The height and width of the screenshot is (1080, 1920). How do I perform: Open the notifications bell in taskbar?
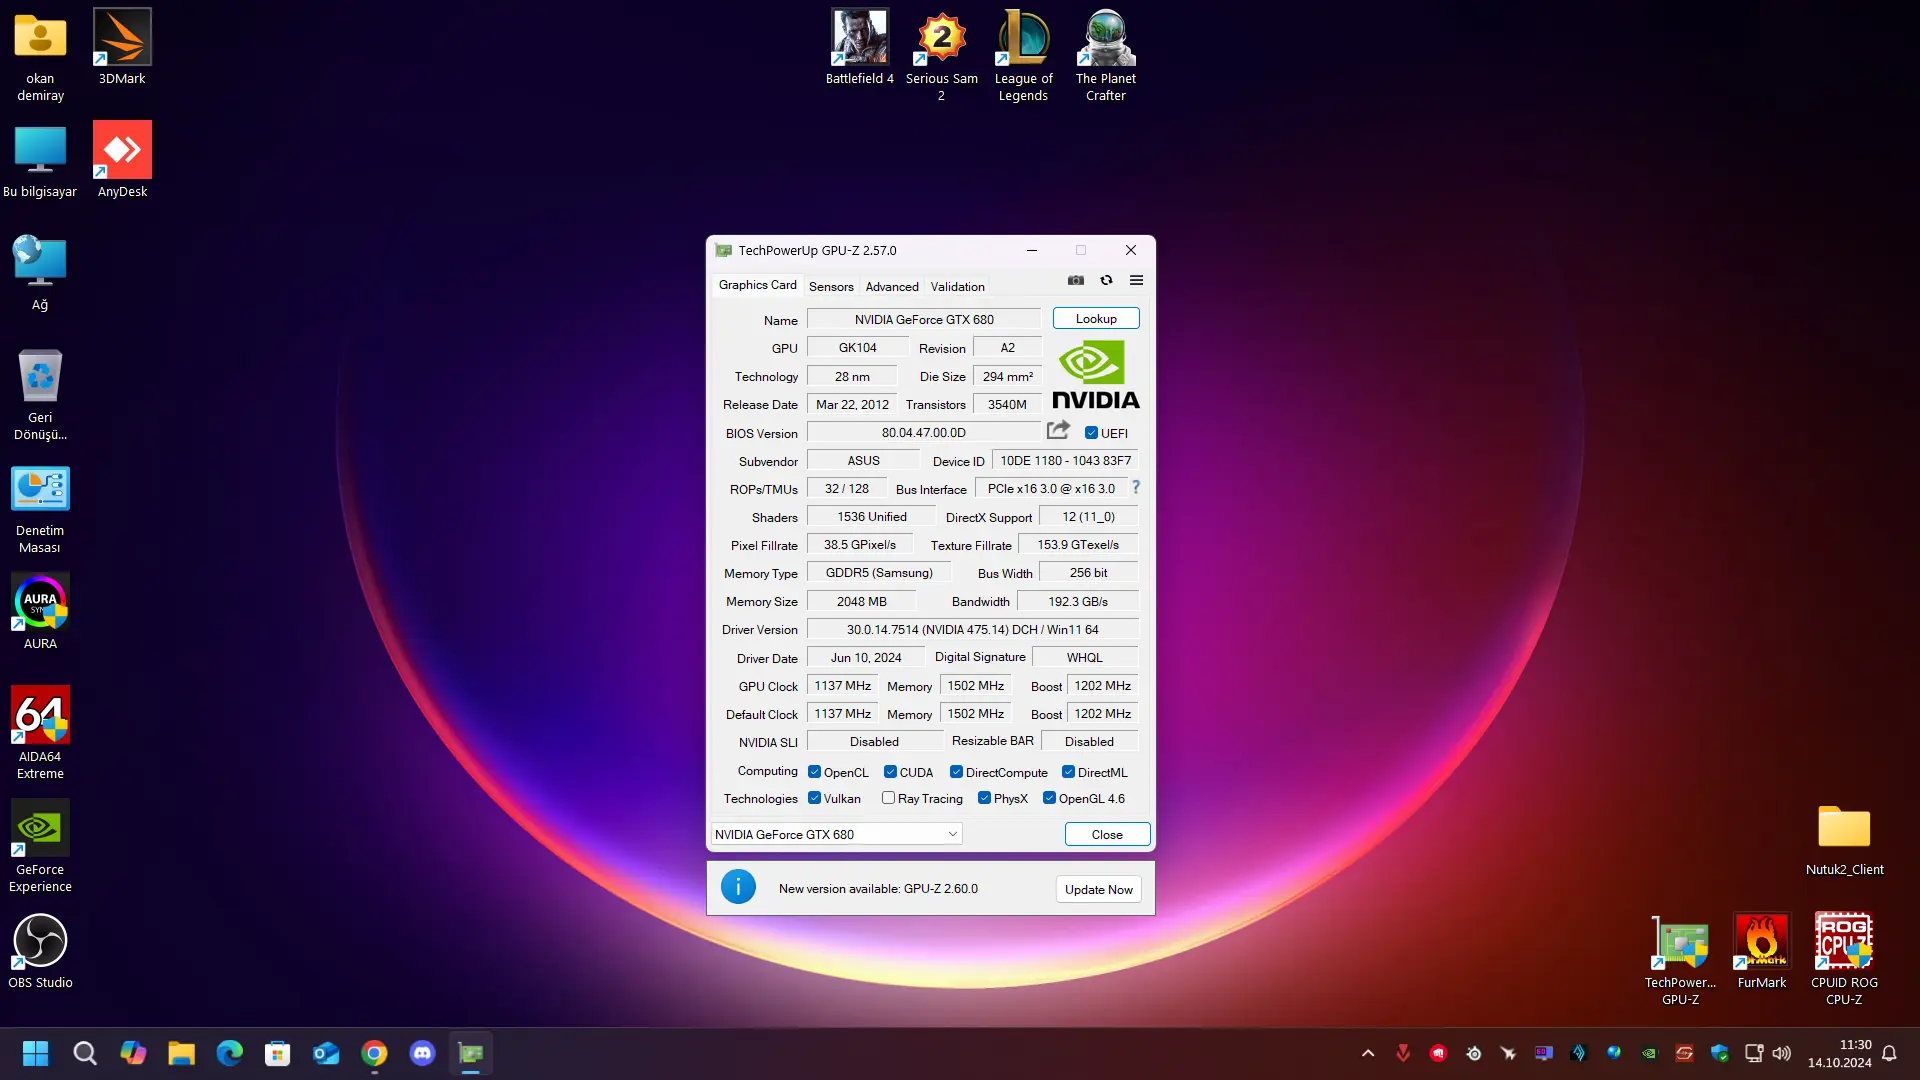click(x=1889, y=1053)
